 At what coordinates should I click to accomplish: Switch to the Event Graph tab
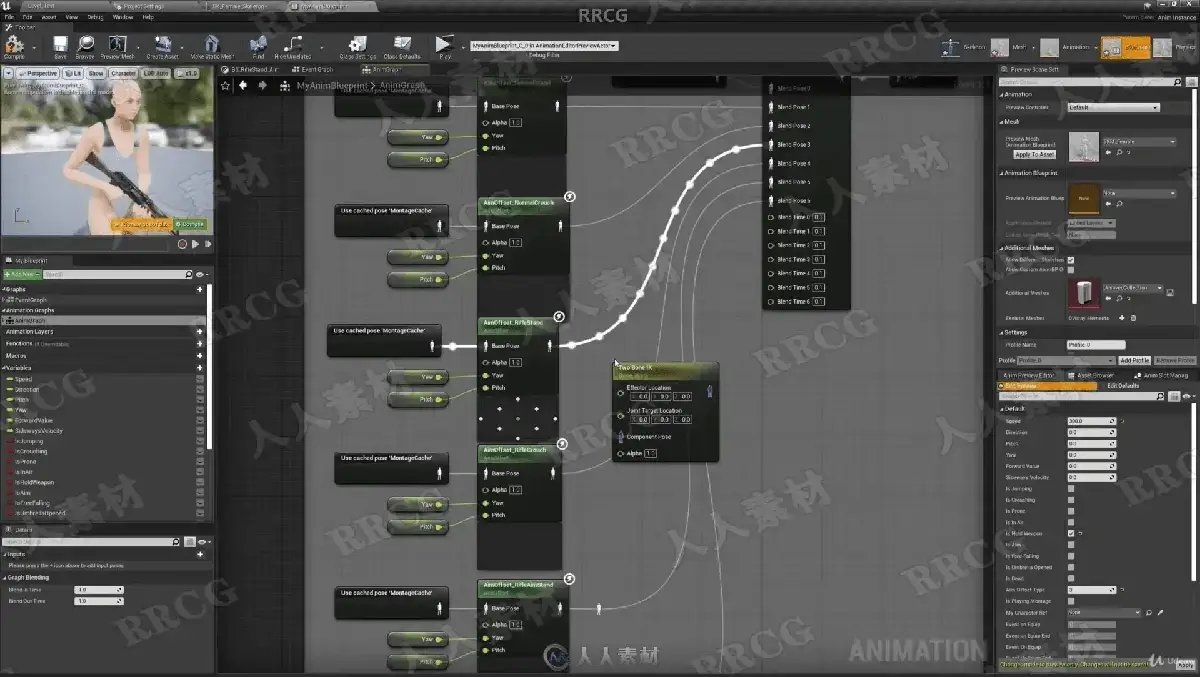click(x=318, y=69)
